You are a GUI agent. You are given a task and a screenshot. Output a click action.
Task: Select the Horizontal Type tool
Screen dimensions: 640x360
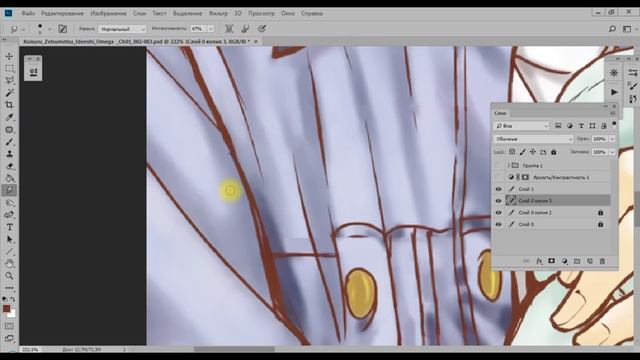tap(9, 227)
